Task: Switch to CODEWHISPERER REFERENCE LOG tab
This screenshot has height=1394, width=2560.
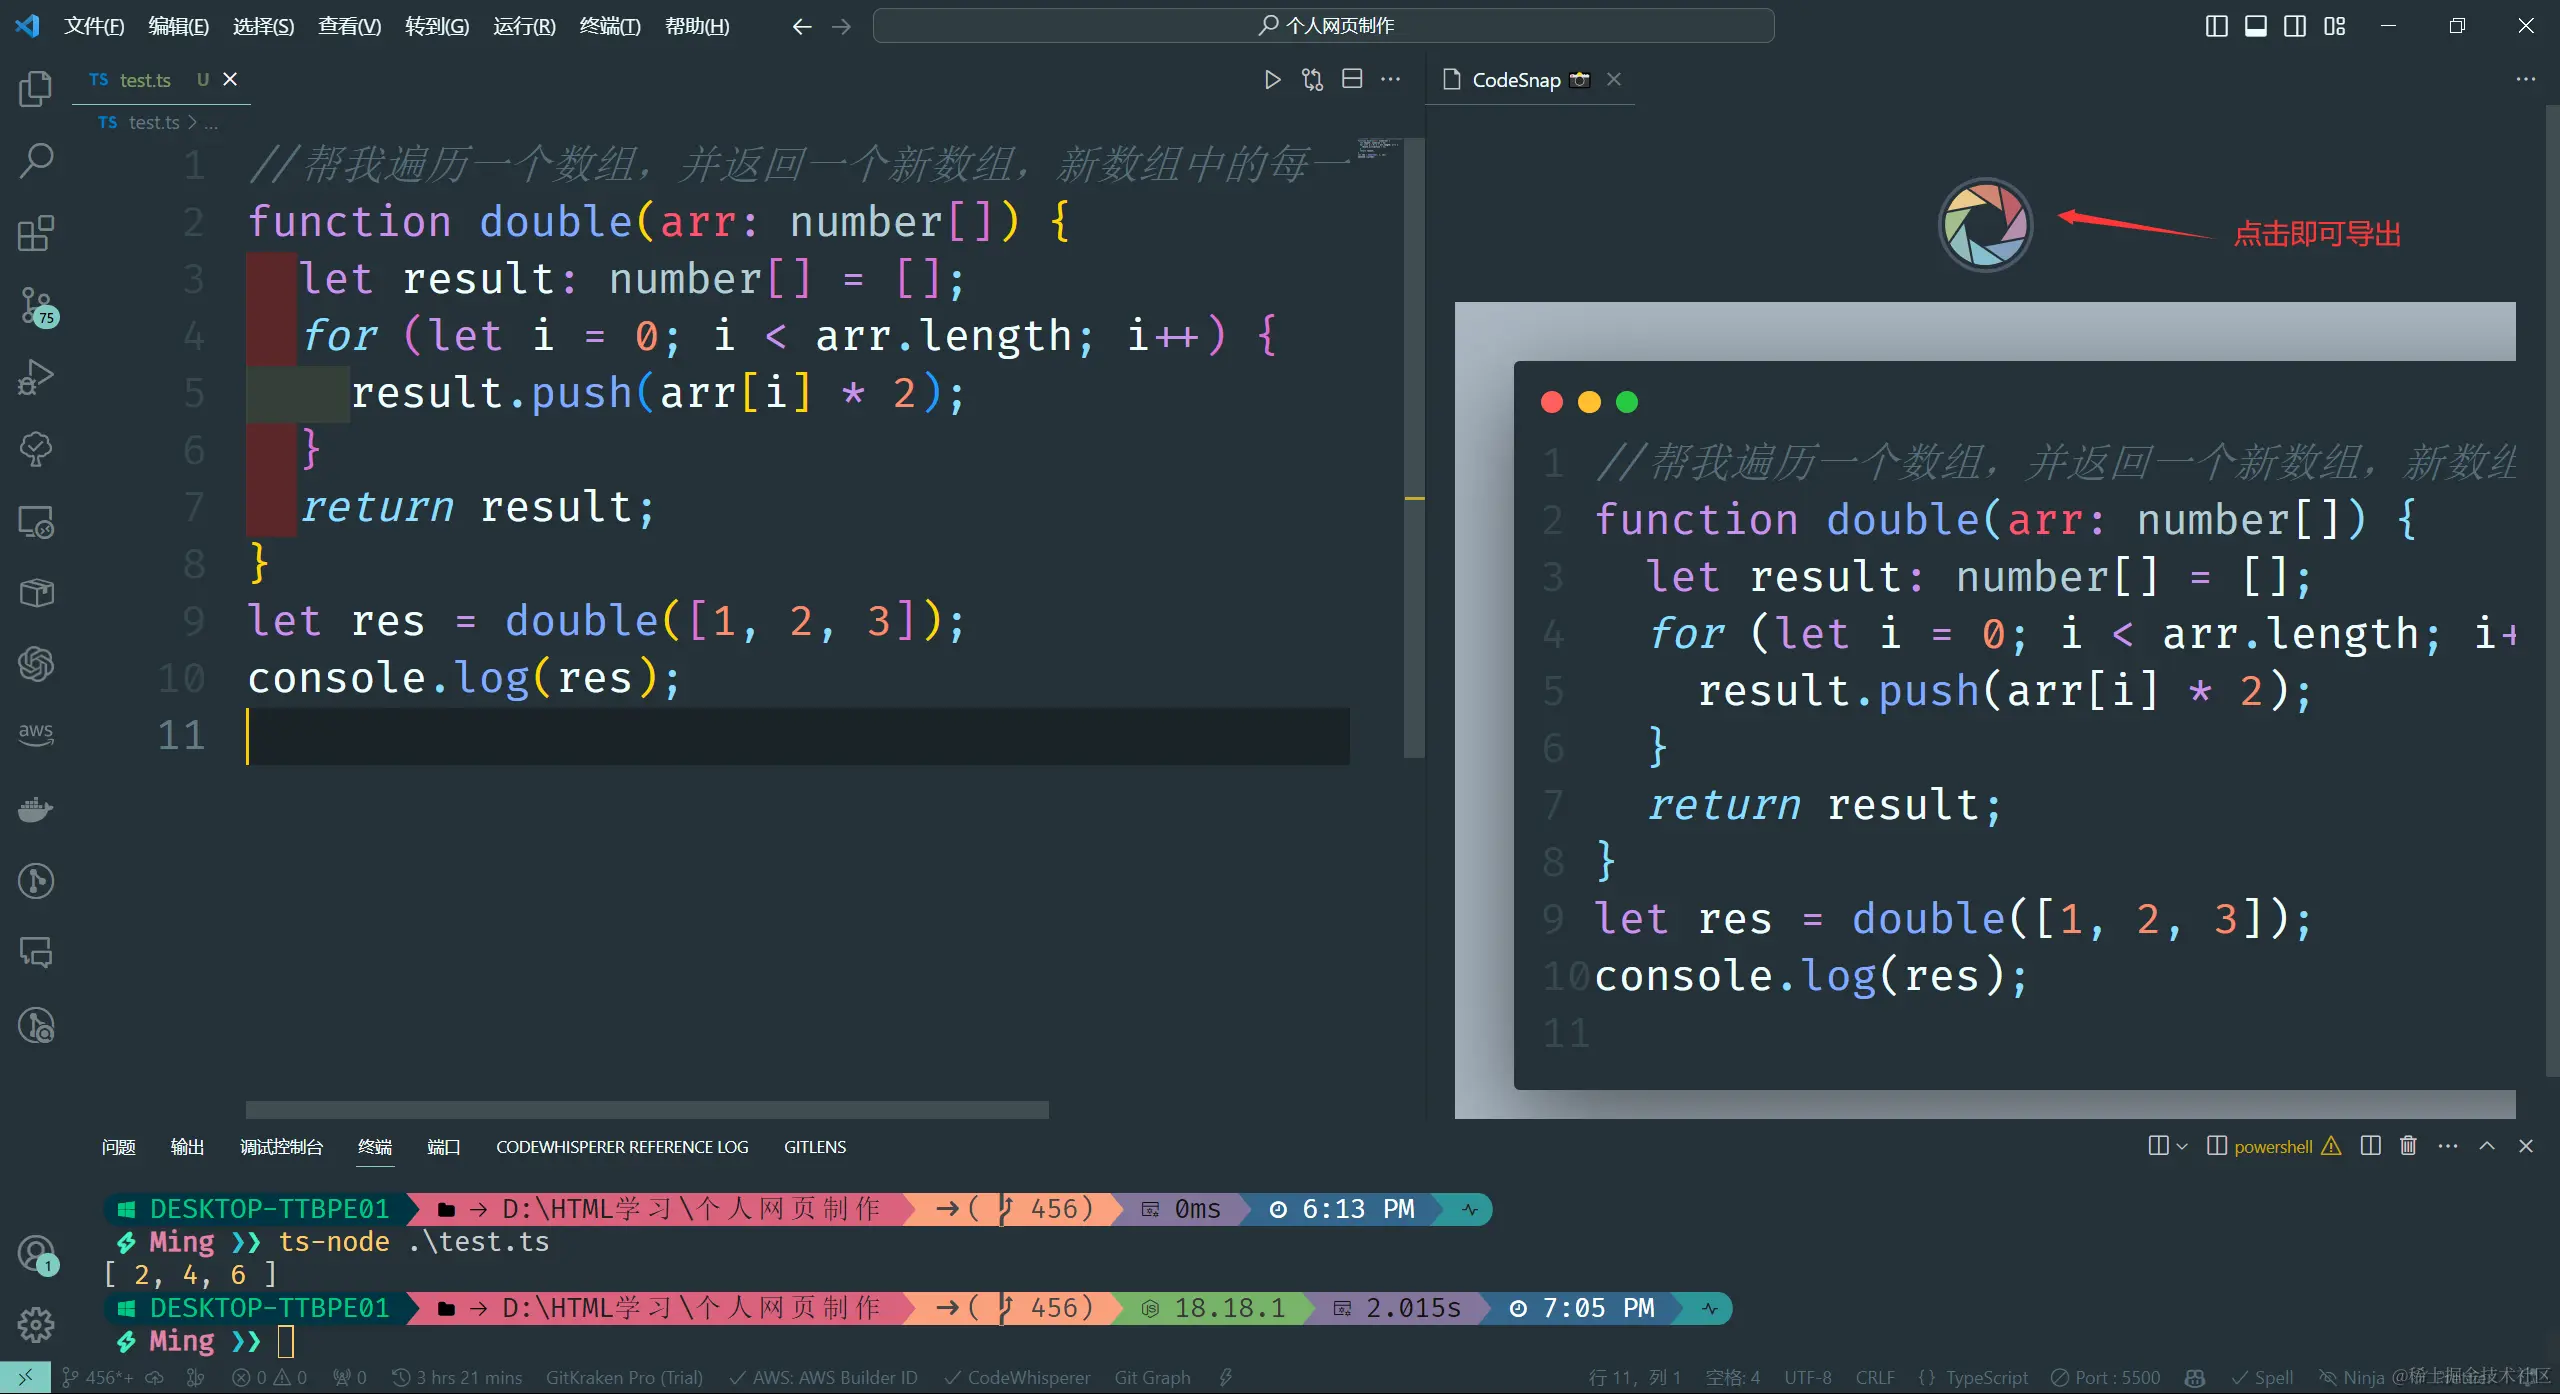Action: pos(622,1147)
